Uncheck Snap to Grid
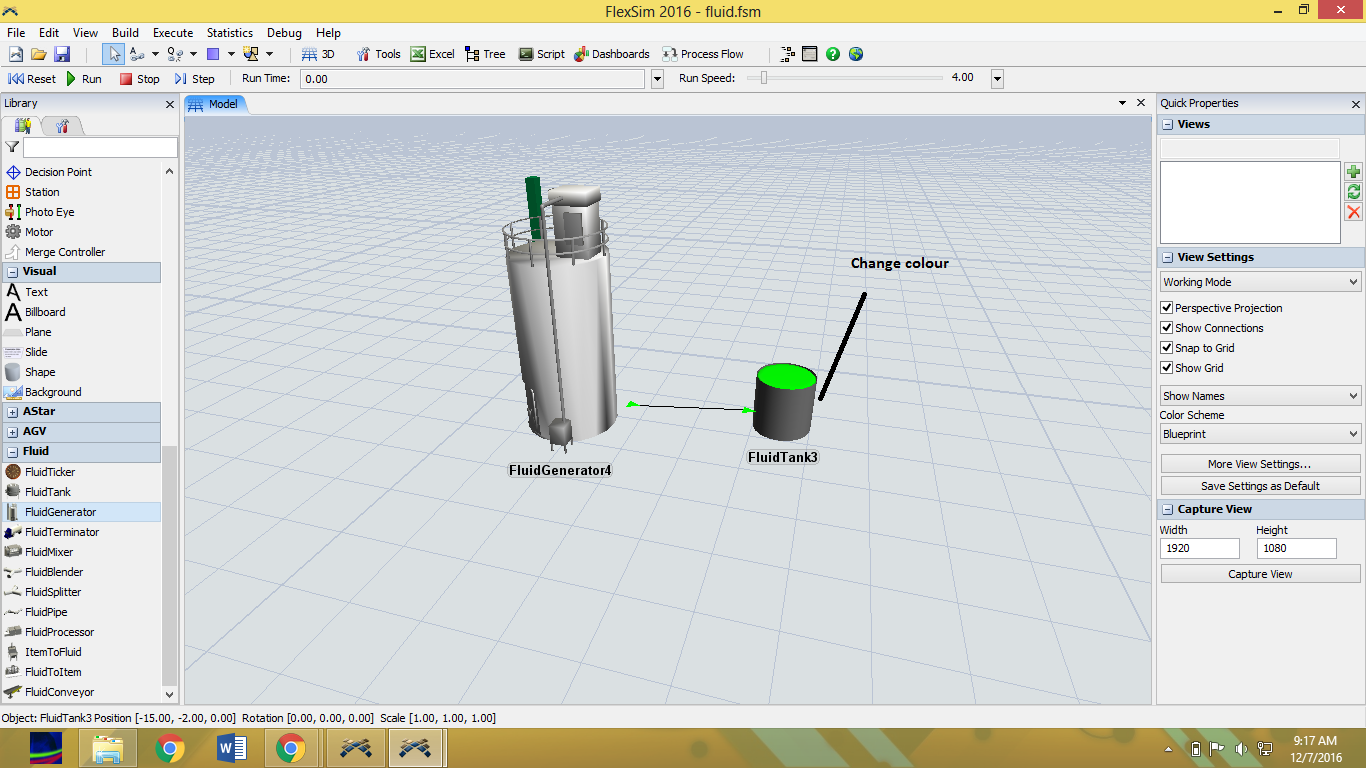Screen dimensions: 1366x768 tap(1166, 348)
